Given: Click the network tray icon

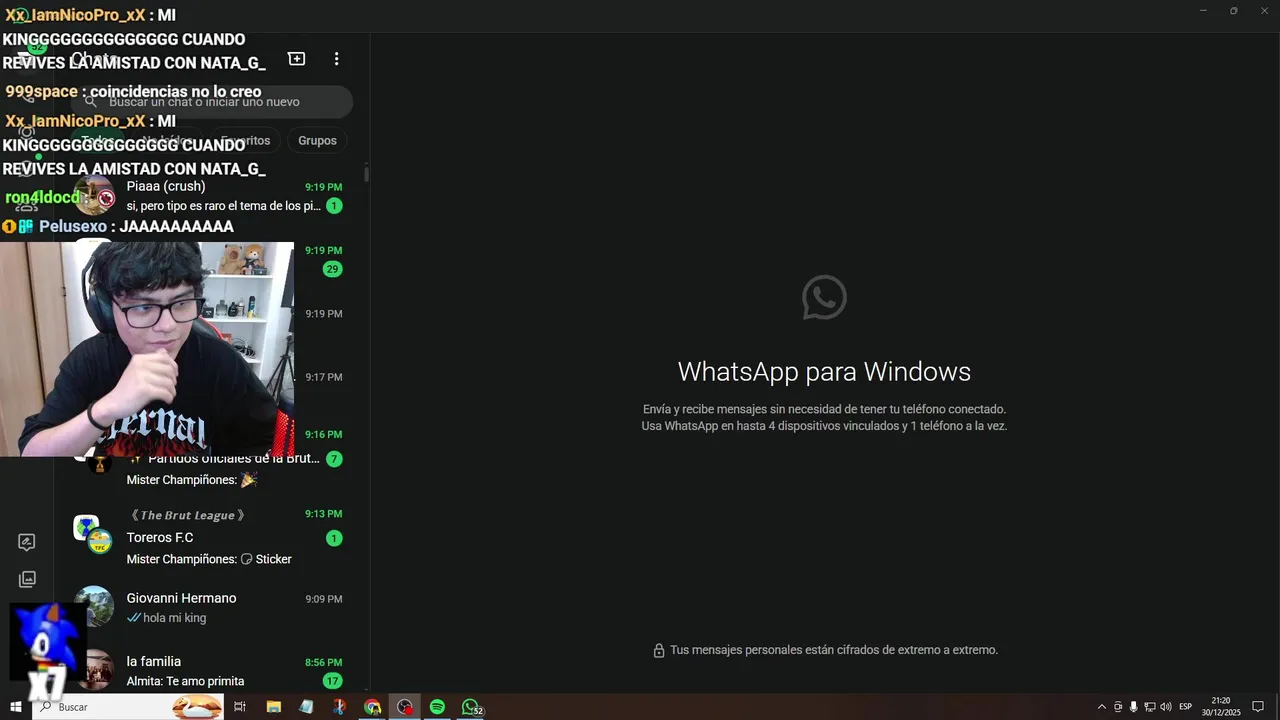Looking at the screenshot, I should 1150,707.
